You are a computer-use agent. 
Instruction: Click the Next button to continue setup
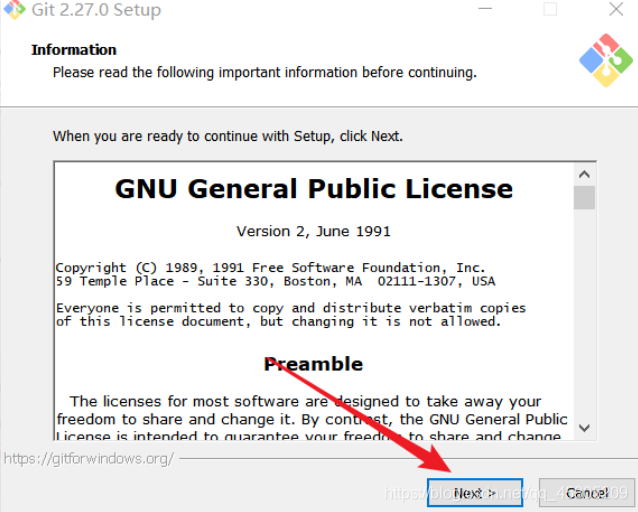point(475,492)
